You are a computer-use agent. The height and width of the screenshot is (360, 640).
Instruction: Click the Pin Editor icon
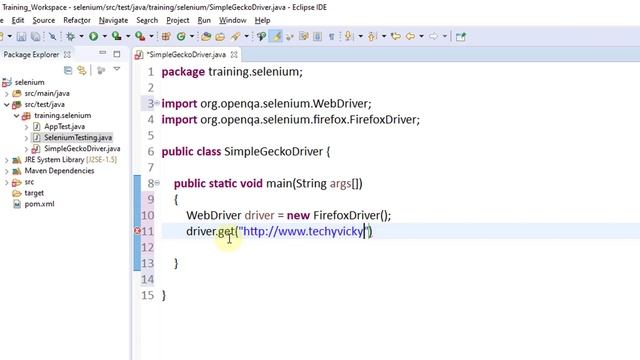coord(461,37)
